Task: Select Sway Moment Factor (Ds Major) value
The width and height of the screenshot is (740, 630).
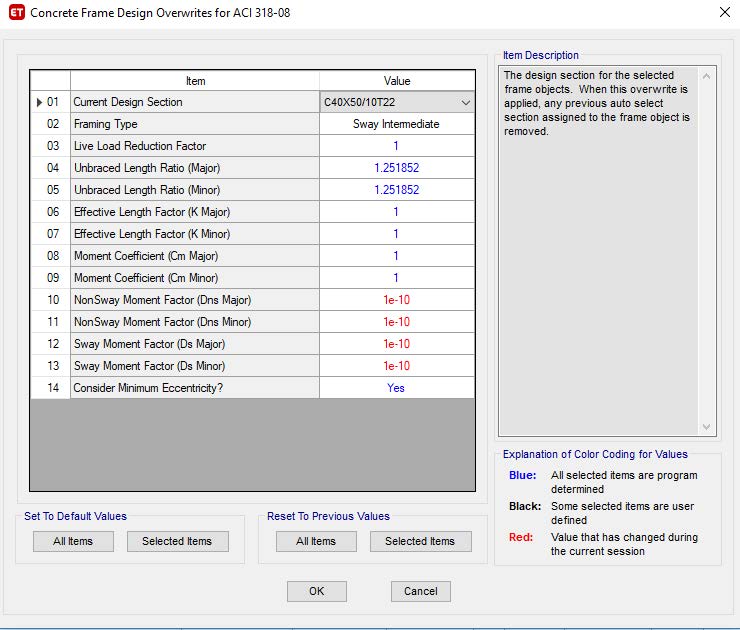Action: 396,344
